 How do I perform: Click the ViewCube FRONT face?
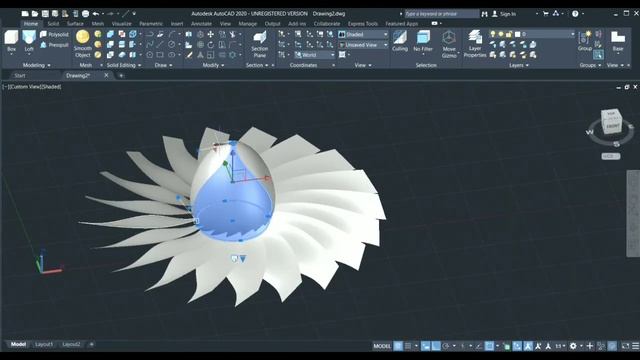[x=613, y=127]
